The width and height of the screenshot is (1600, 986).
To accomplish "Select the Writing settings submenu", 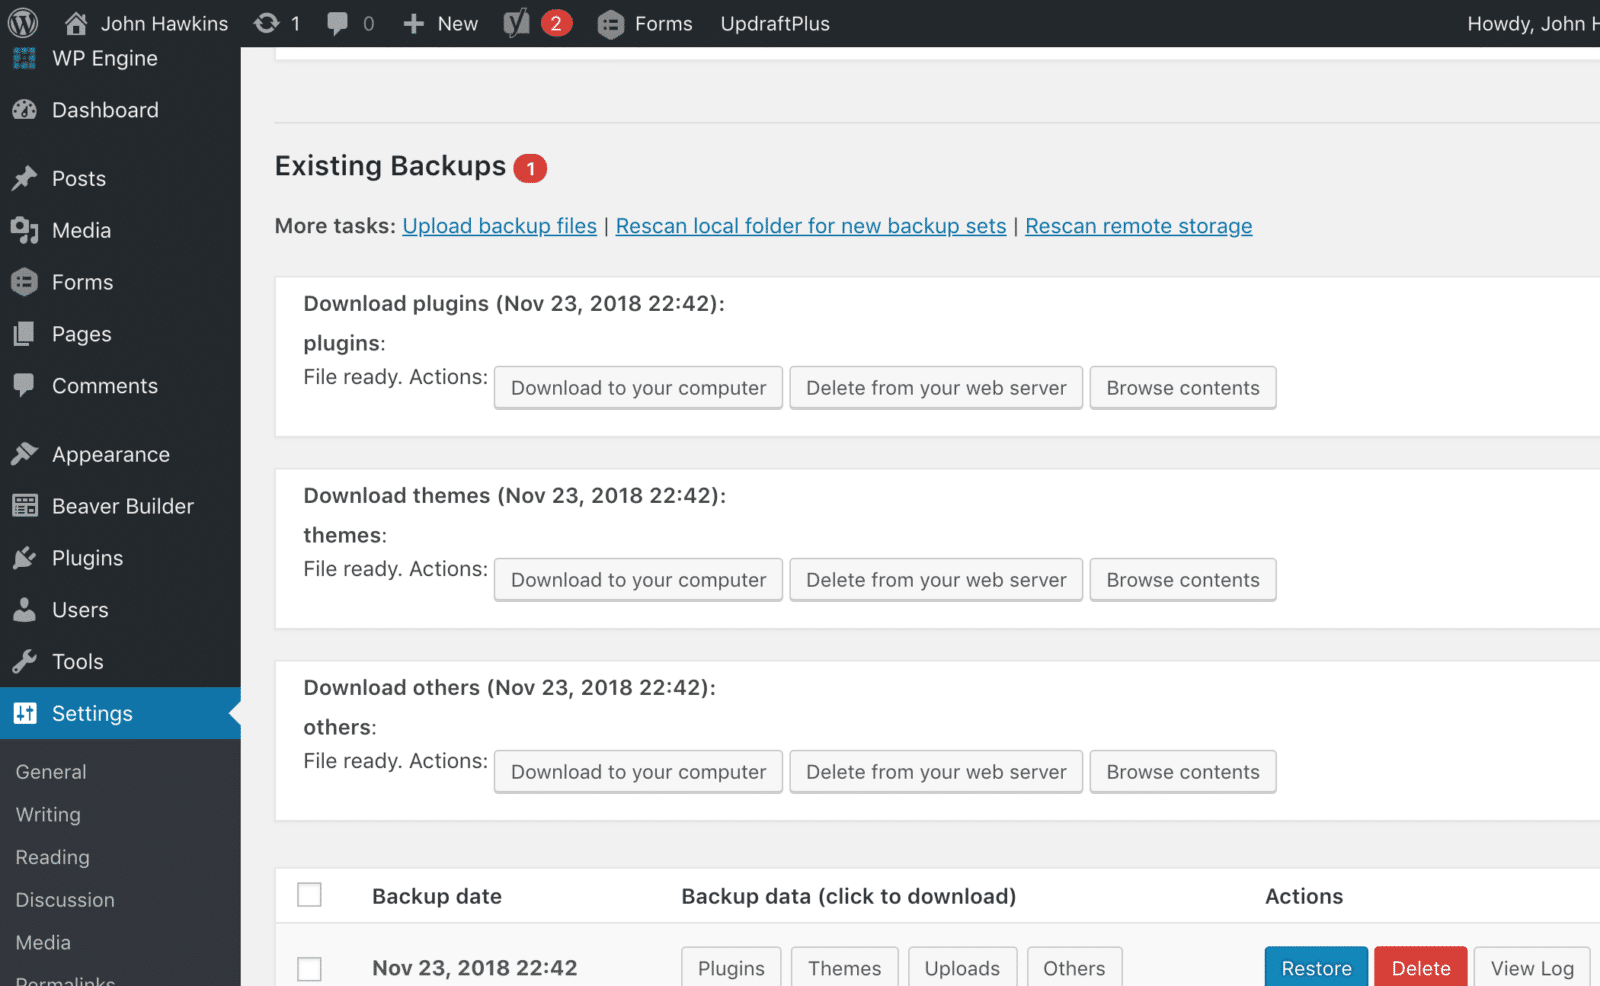I will [48, 815].
